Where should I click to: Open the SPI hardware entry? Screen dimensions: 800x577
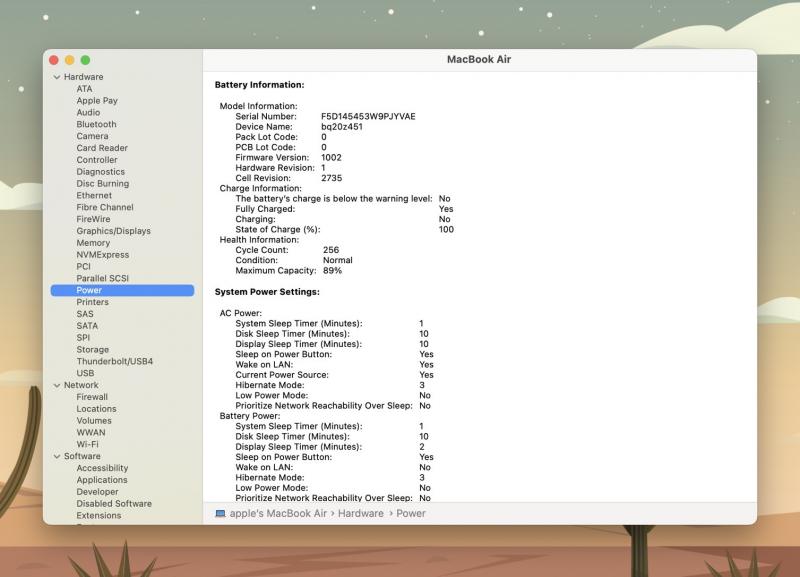83,337
